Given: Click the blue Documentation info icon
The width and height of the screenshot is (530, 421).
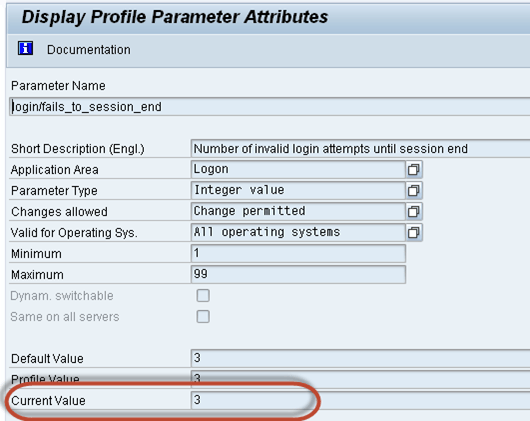Looking at the screenshot, I should point(25,49).
